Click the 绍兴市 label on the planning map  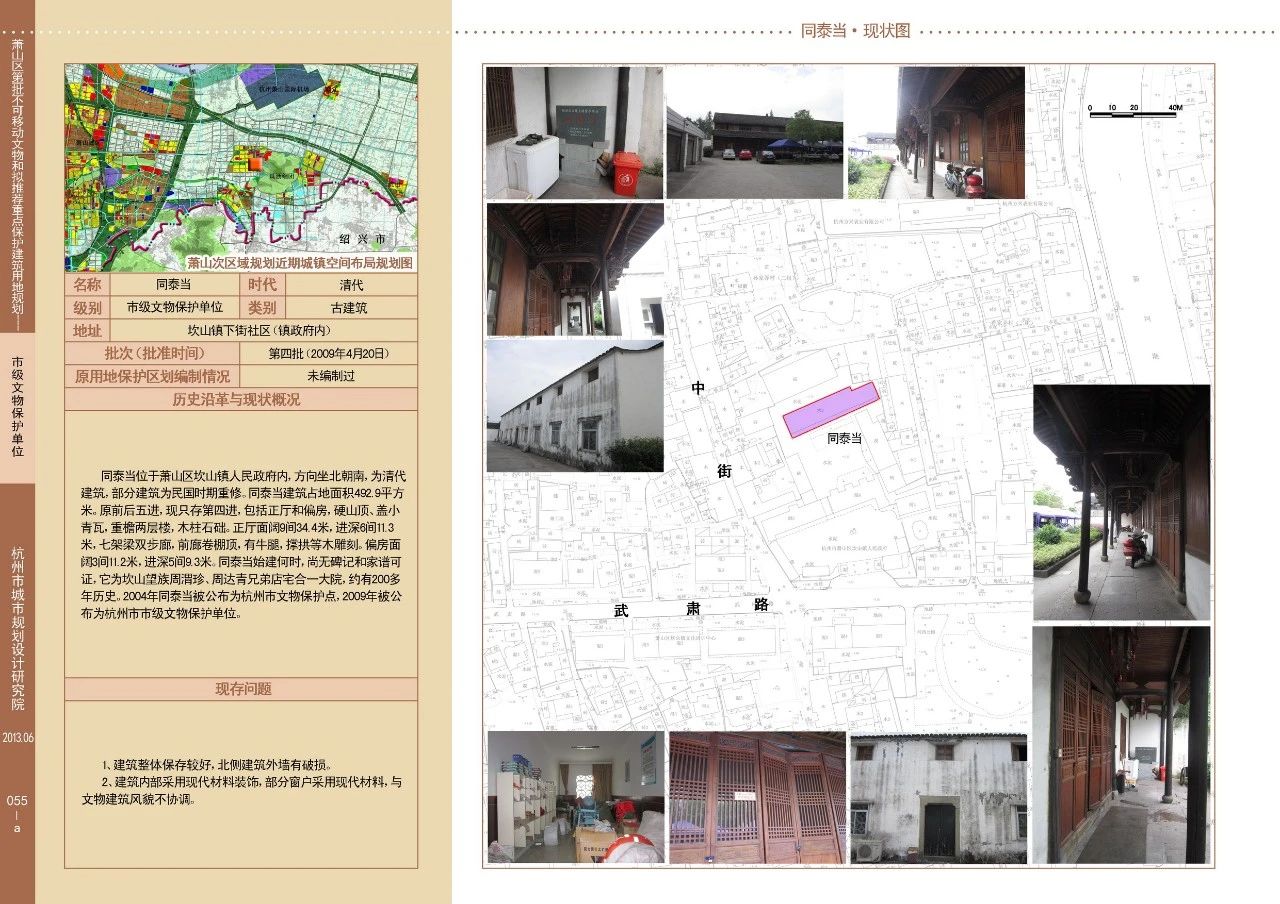pyautogui.click(x=362, y=239)
